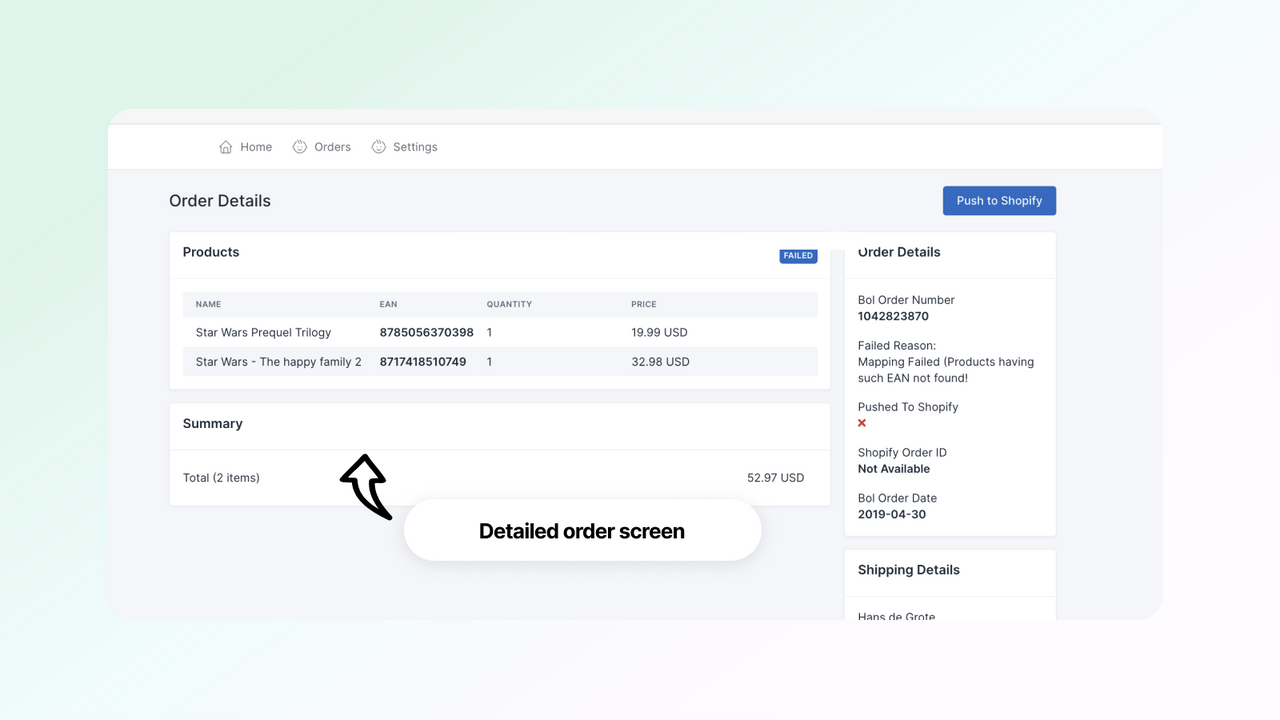Click the EAN 8785056370398 value
The image size is (1280, 720).
point(426,332)
